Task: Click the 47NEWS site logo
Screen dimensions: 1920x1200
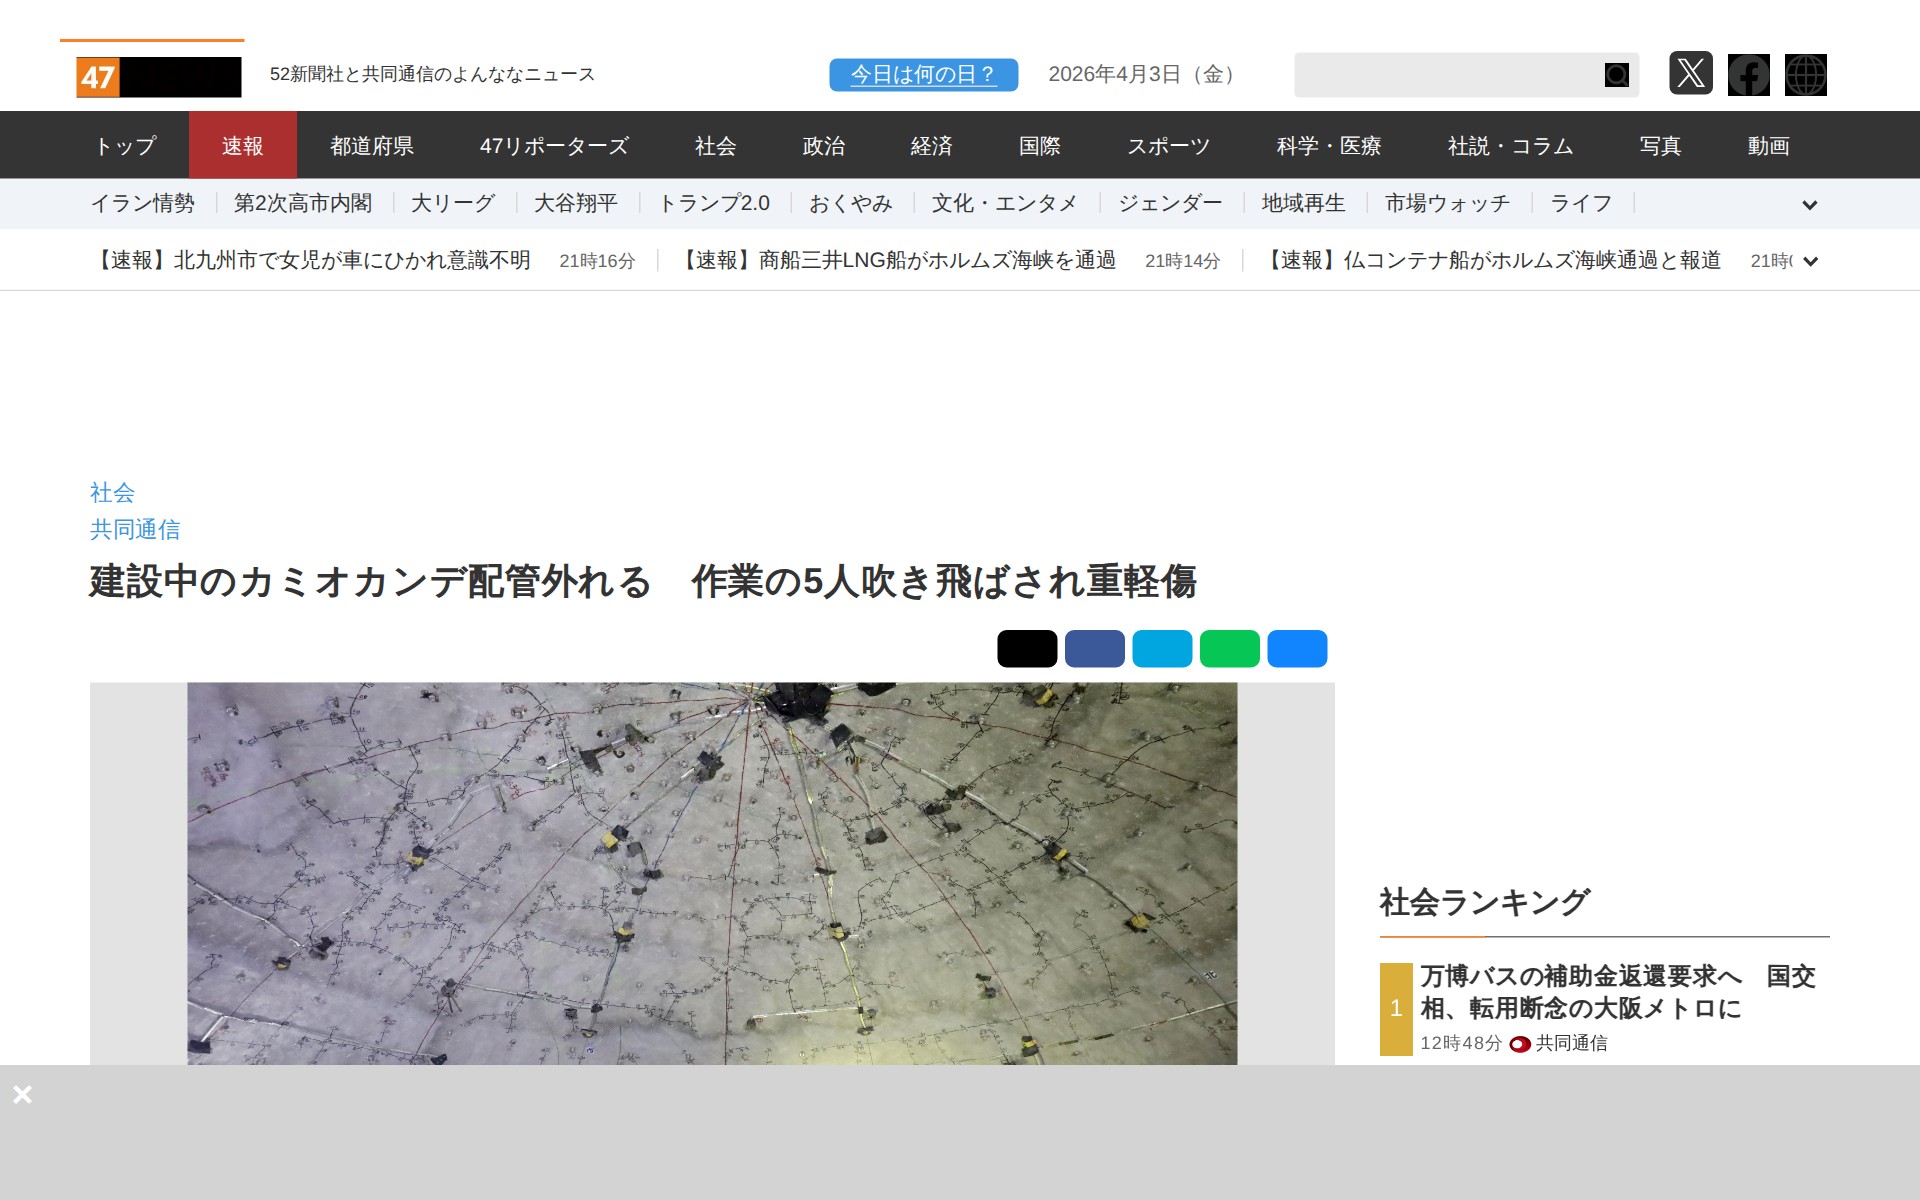Action: [x=158, y=76]
